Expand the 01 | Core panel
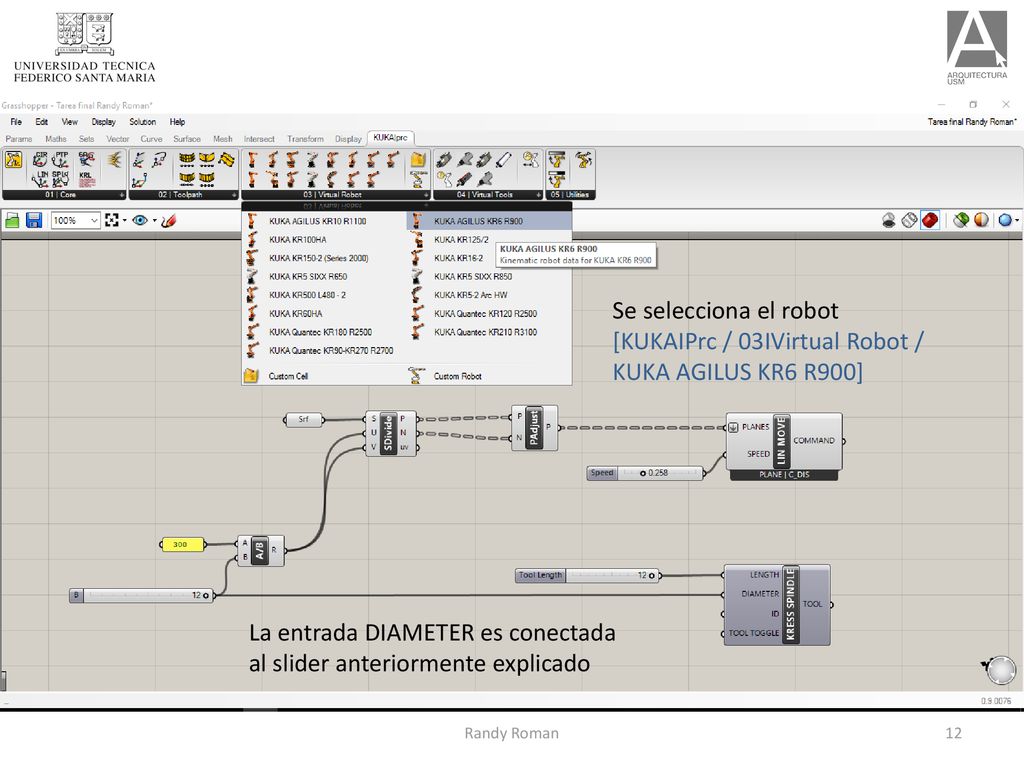This screenshot has height=768, width=1024. click(121, 195)
